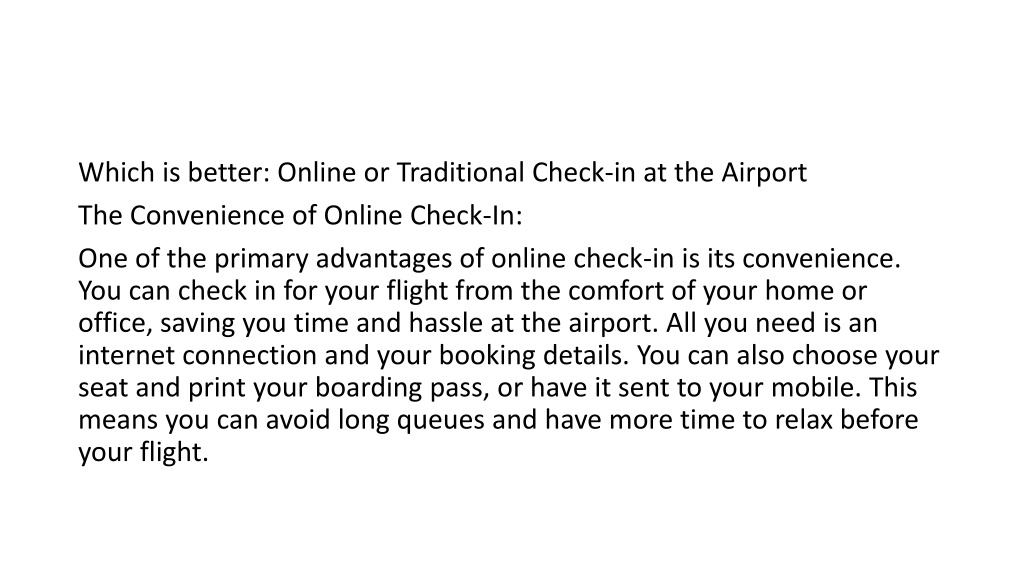The height and width of the screenshot is (576, 1024).
Task: Click the word "internet" in the paragraph
Action: [127, 355]
